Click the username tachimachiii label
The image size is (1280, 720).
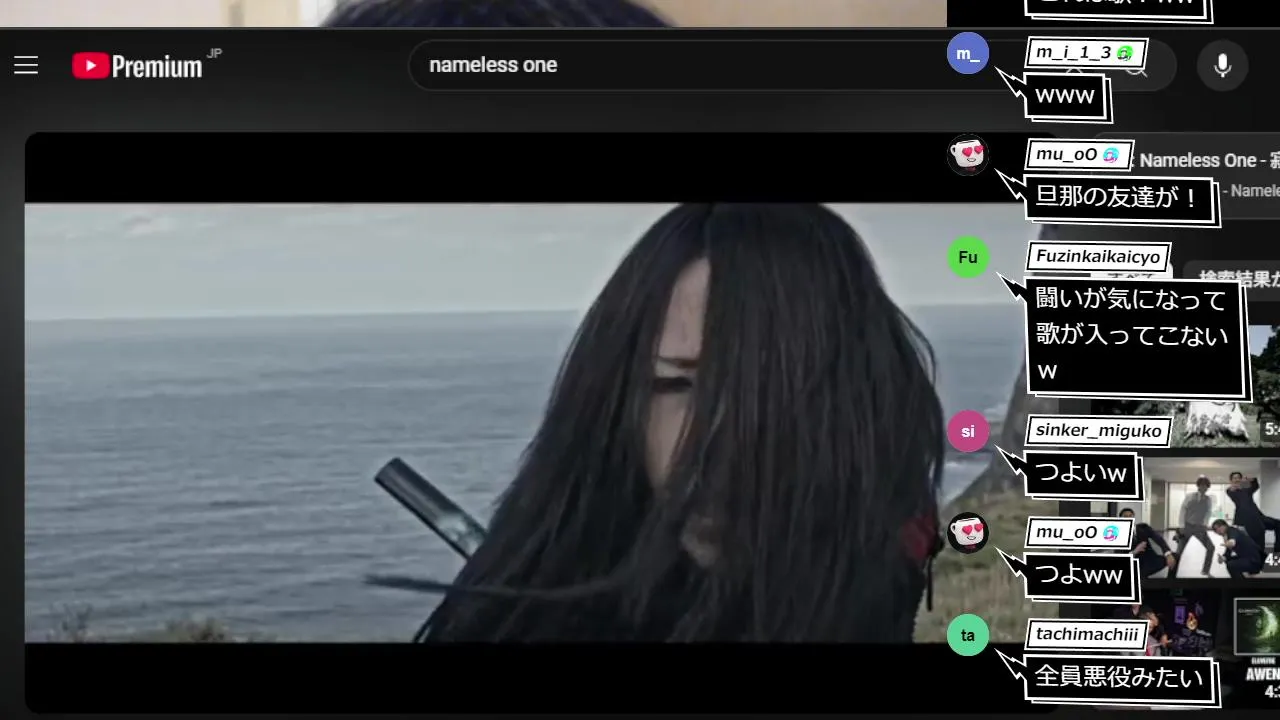tap(1087, 635)
